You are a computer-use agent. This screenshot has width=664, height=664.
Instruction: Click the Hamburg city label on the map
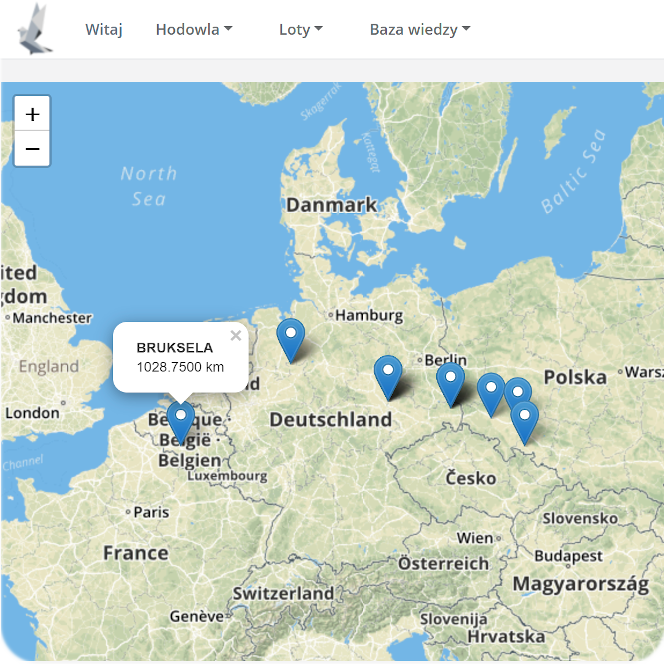[x=368, y=315]
